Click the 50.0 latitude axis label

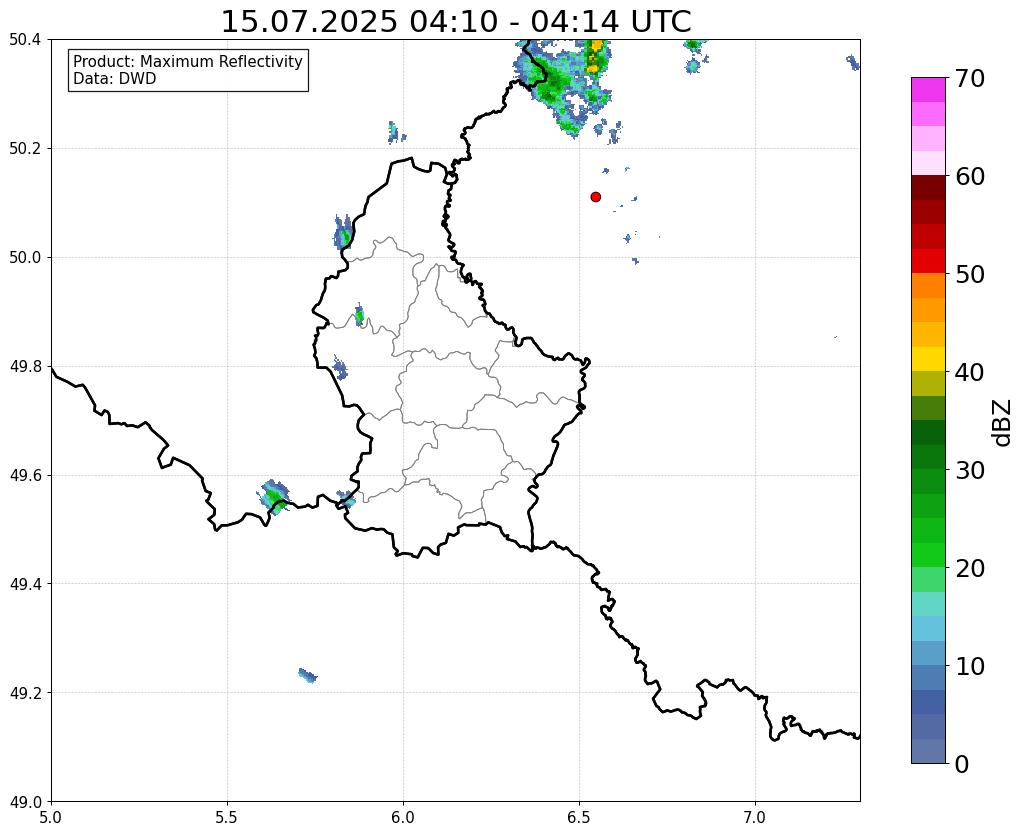[25, 258]
